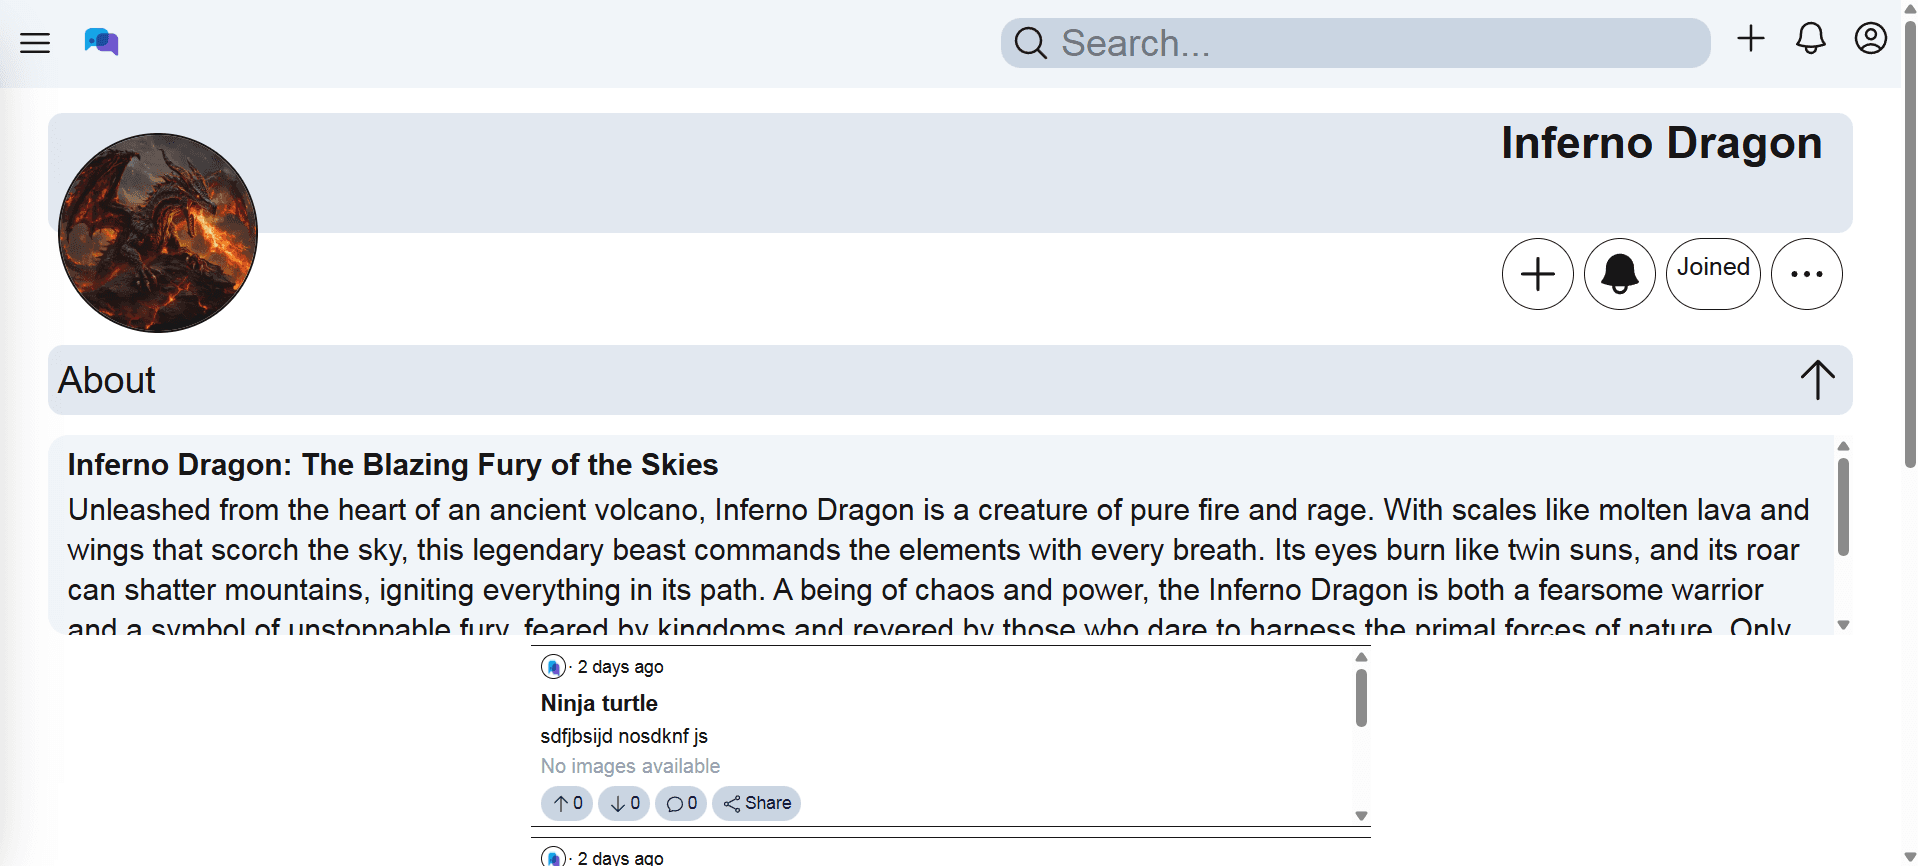Click the post list scrollbar thumb

tap(1361, 698)
